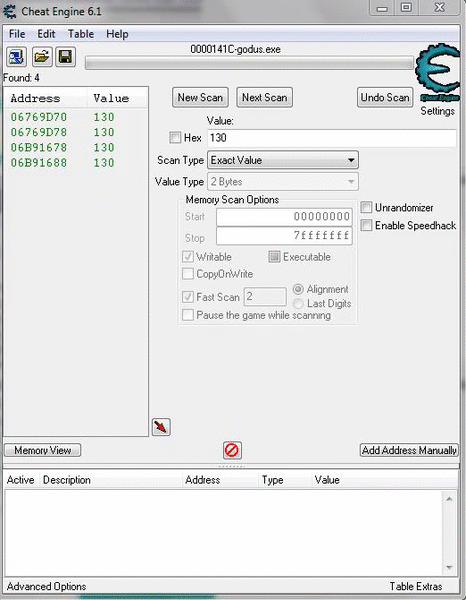The height and width of the screenshot is (600, 466).
Task: Toggle the Hex checkbox
Action: (175, 137)
